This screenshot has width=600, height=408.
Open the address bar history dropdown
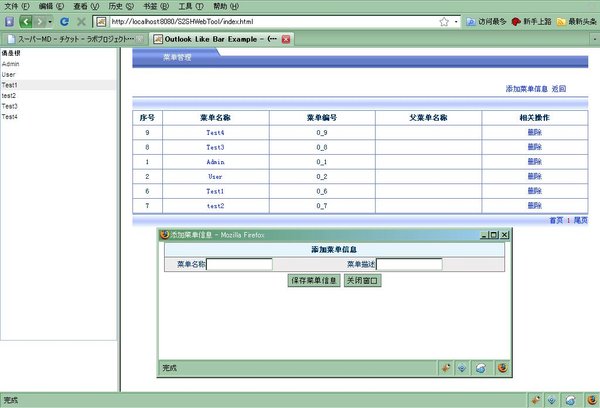pos(456,21)
